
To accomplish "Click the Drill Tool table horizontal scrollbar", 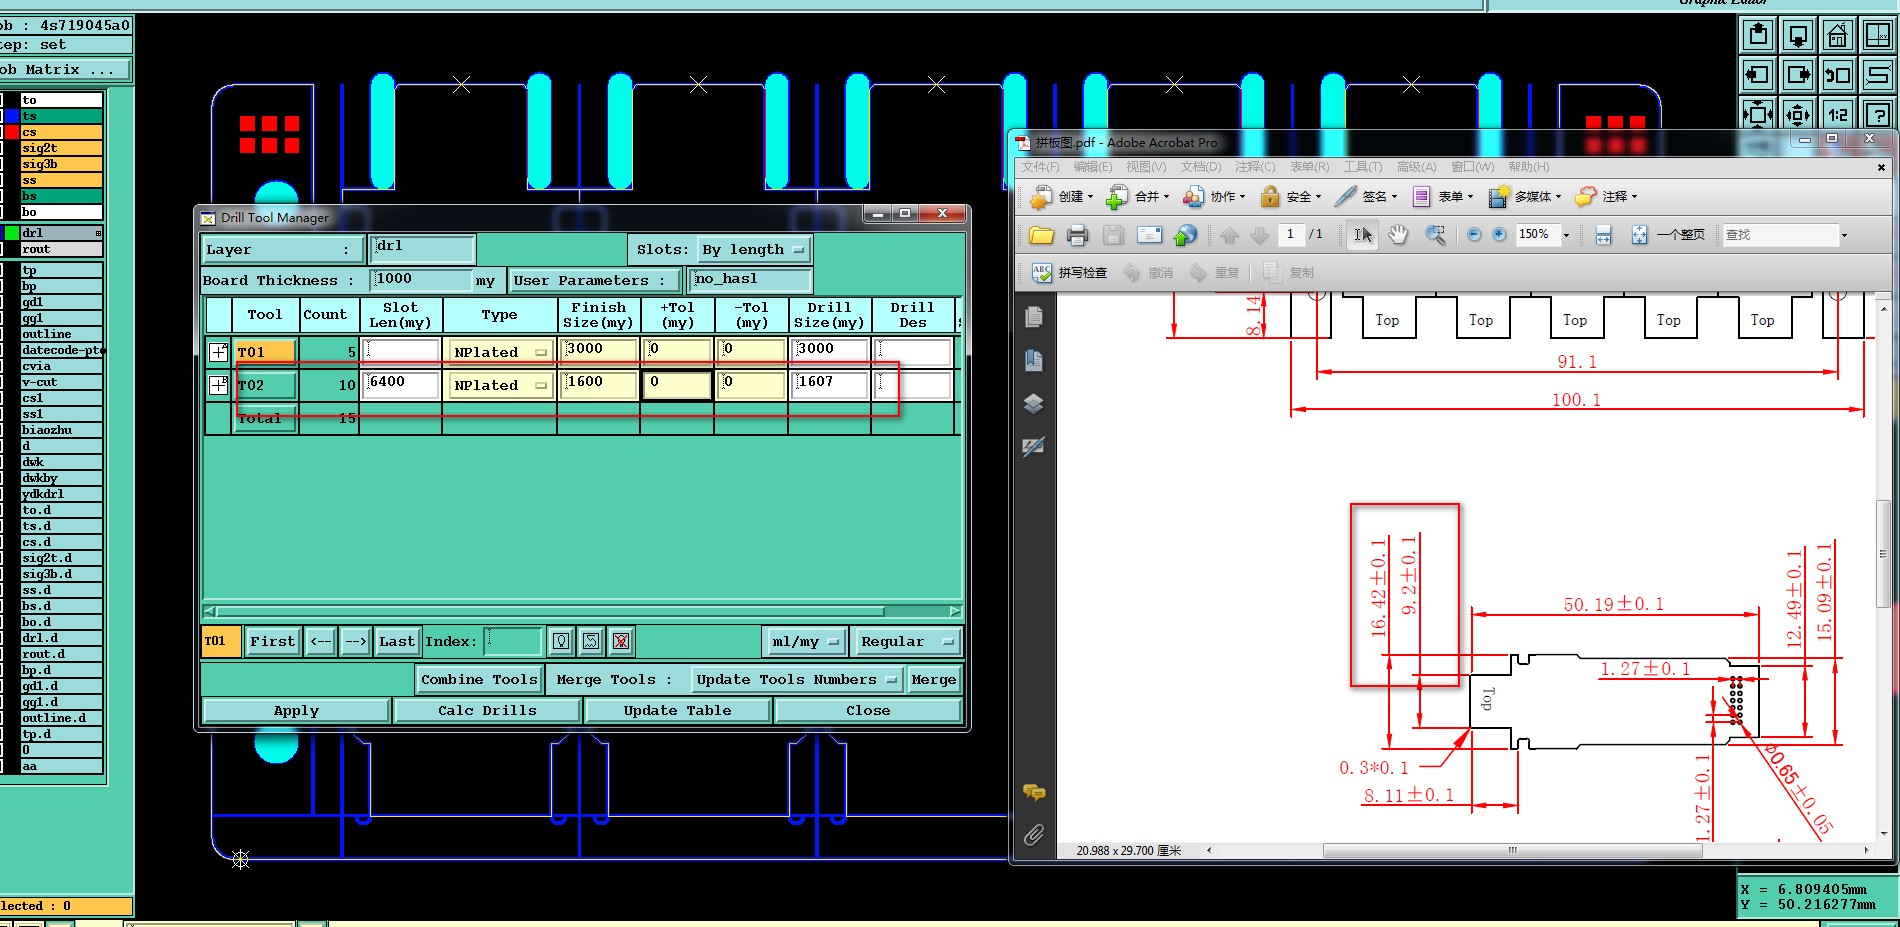I will click(x=582, y=611).
